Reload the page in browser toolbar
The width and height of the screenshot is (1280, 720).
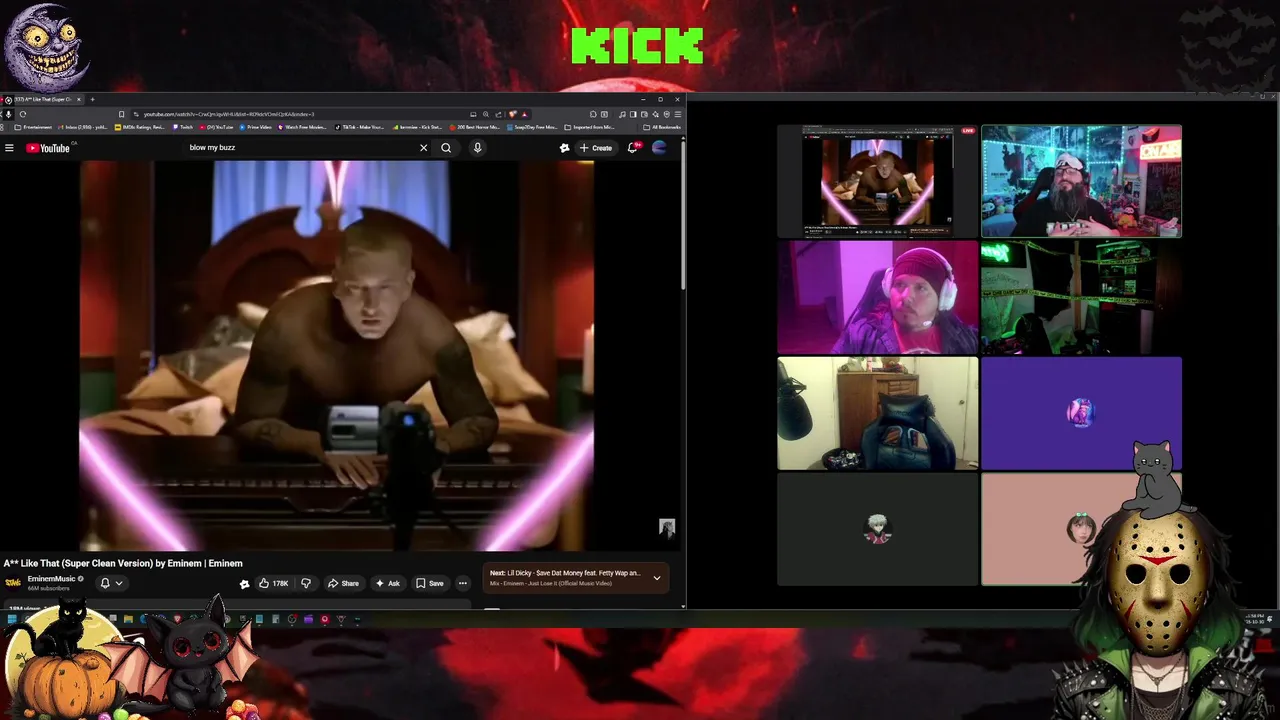23,114
